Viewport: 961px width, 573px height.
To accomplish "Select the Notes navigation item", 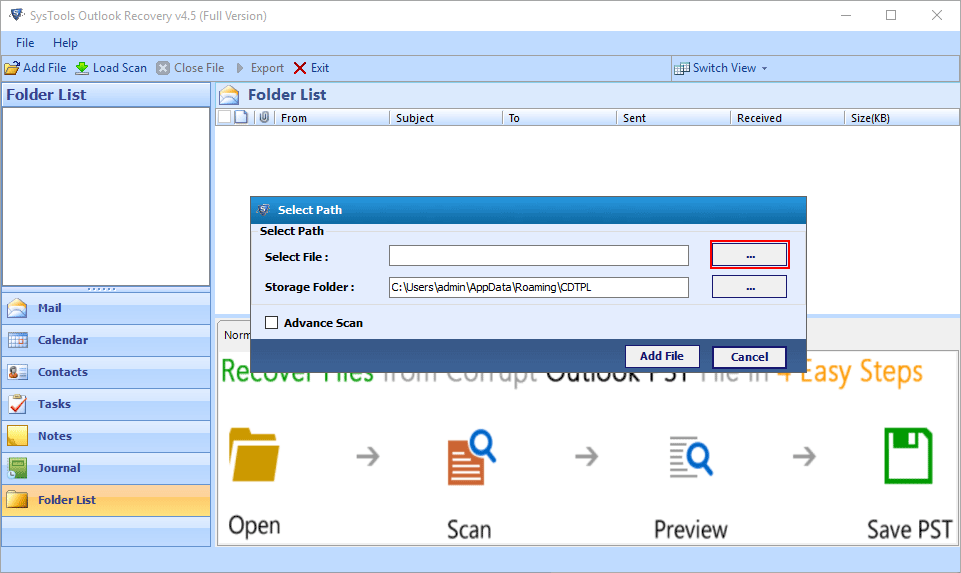I will coord(106,436).
